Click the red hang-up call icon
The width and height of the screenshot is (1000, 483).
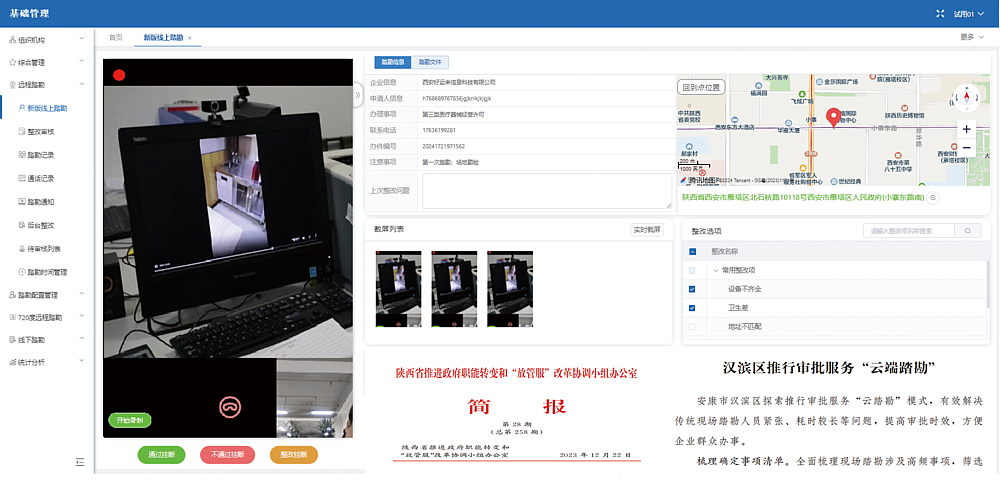point(230,406)
